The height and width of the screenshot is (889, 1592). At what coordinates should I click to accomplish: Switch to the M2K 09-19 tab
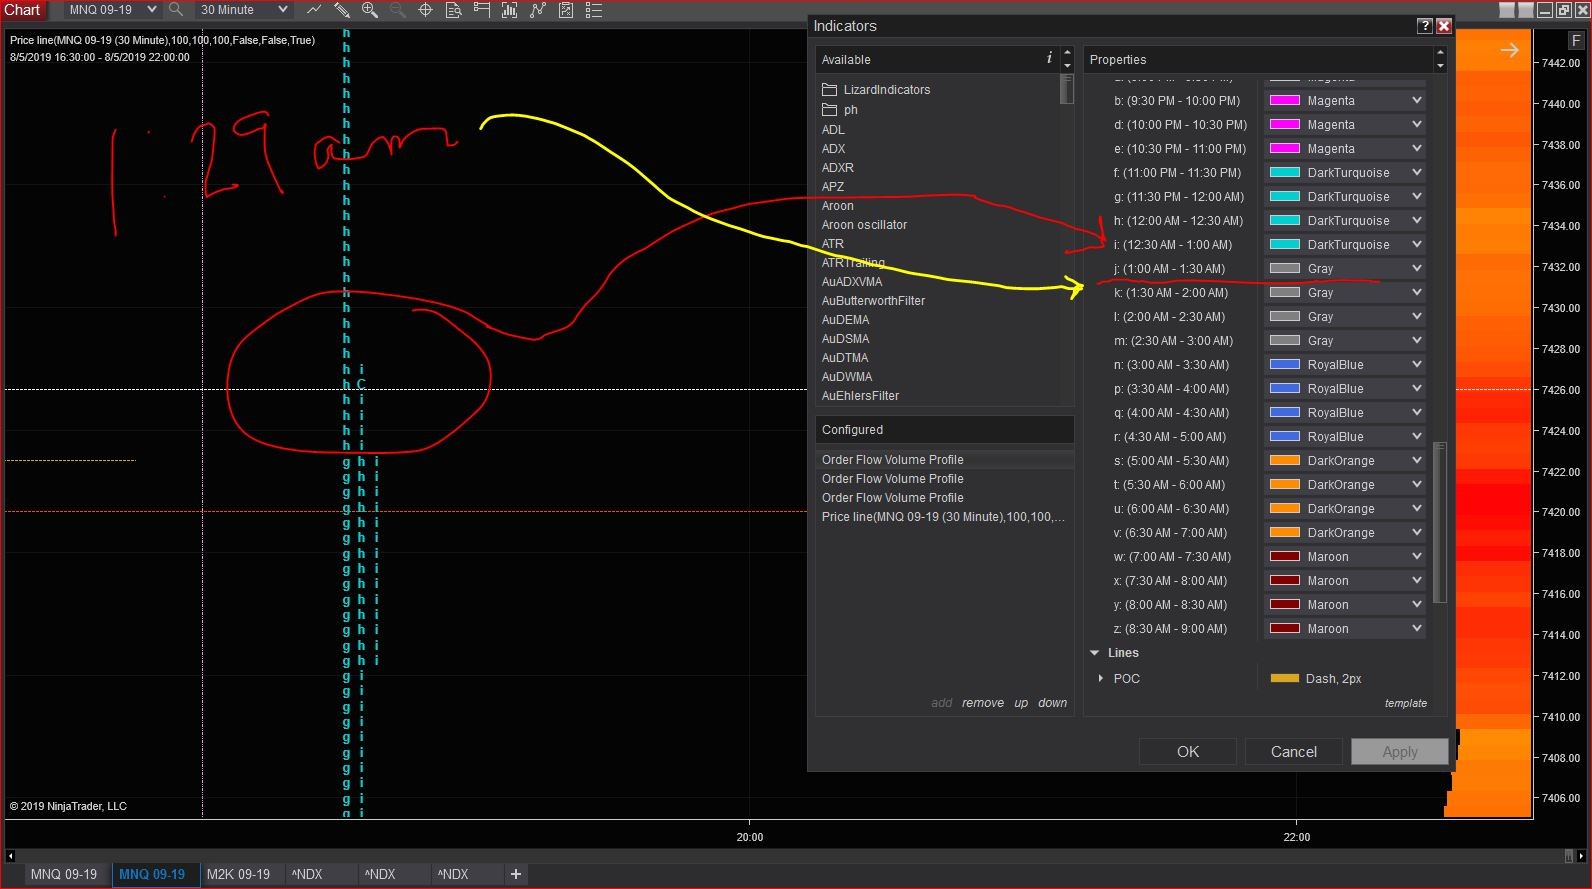pos(238,874)
